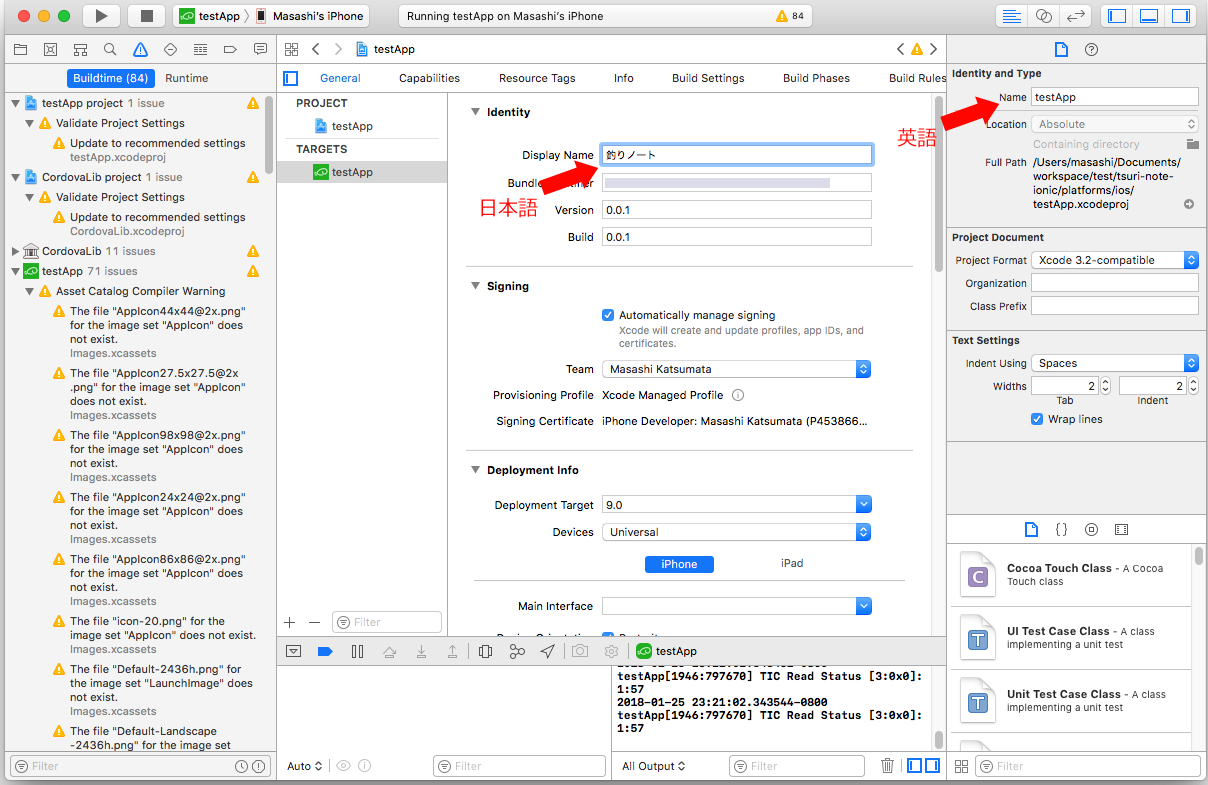1208x785 pixels.
Task: Pause program execution in debug bar
Action: click(357, 651)
